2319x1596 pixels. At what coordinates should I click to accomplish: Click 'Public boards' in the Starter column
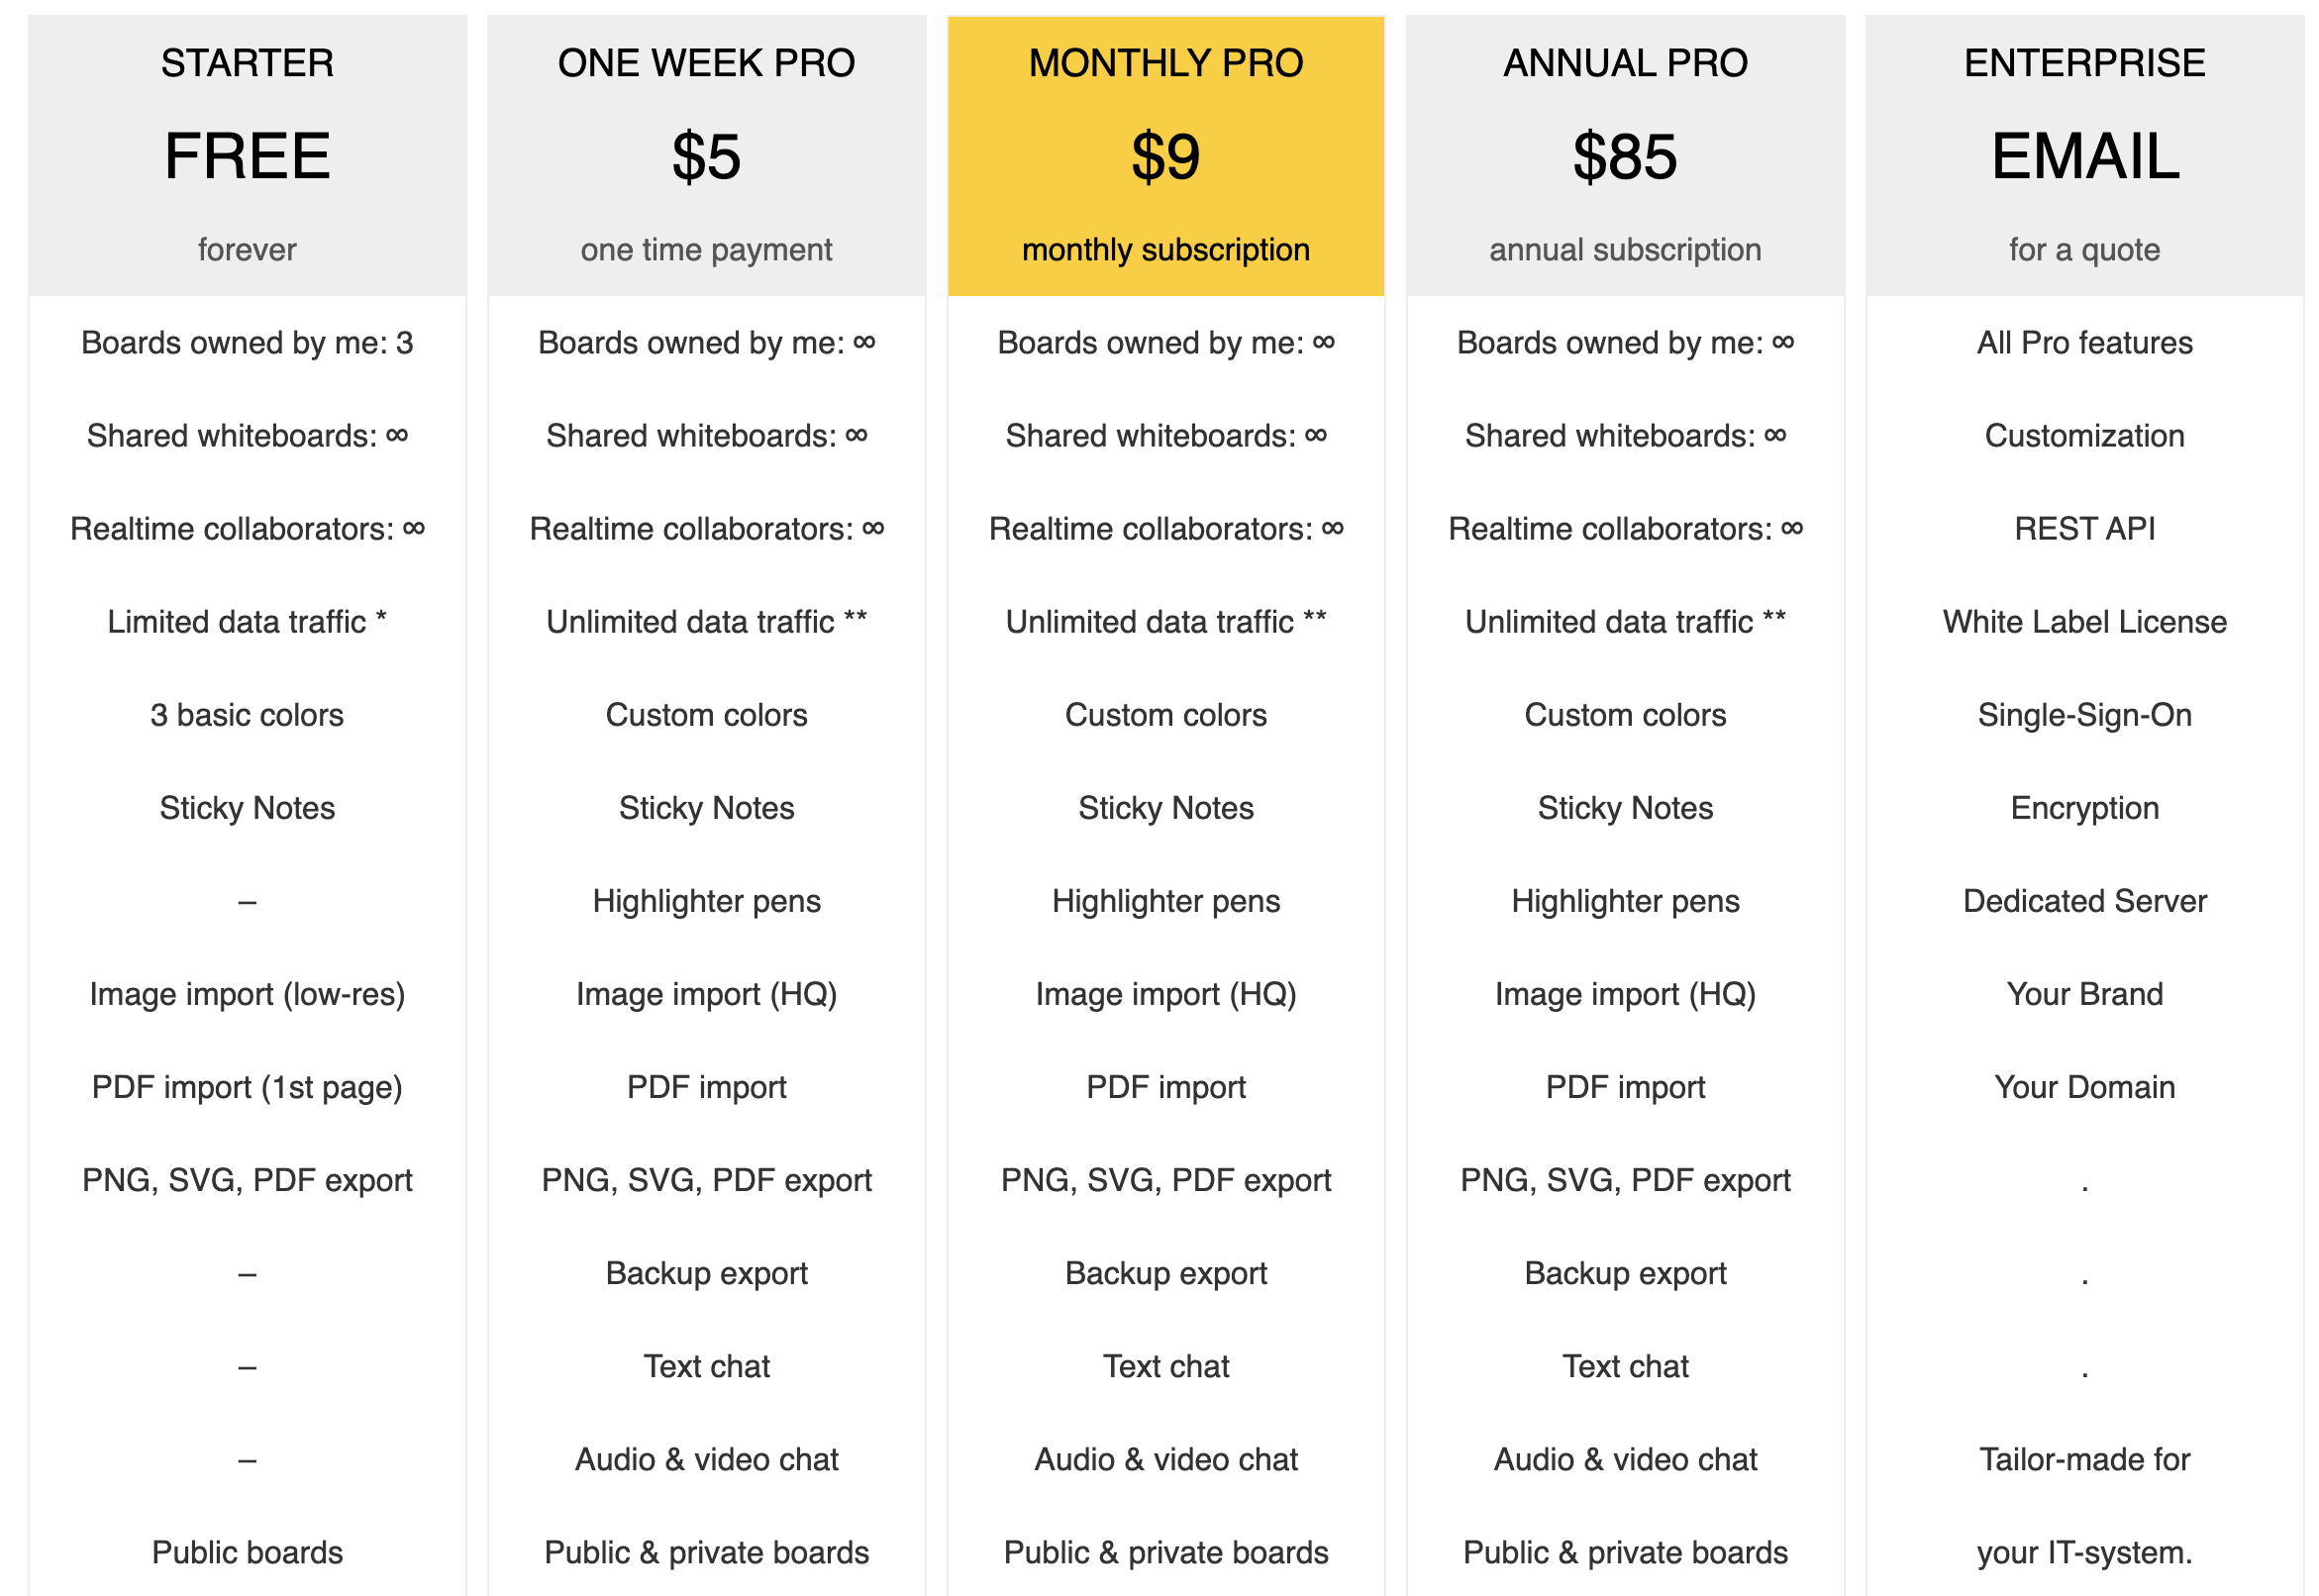click(x=248, y=1554)
